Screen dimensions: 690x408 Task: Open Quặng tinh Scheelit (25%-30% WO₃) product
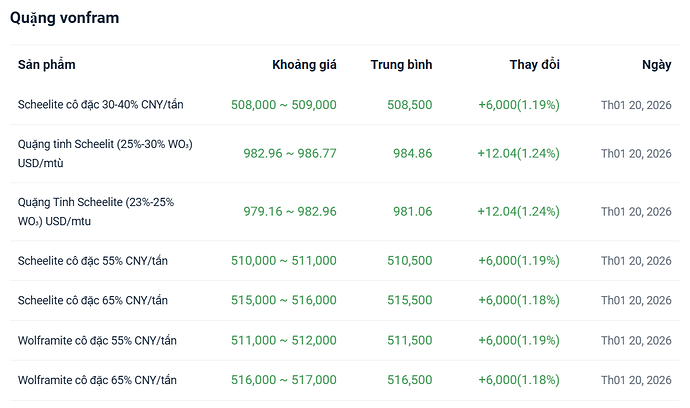point(105,153)
